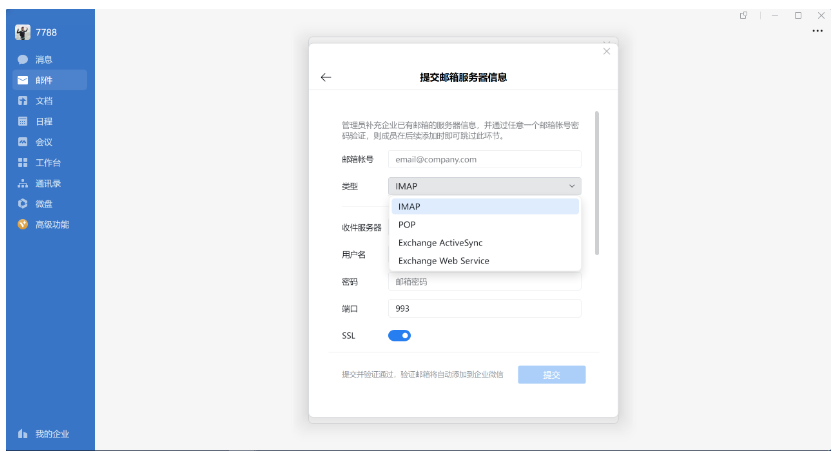Select Exchange Web Service option
This screenshot has height=452, width=832.
coord(443,261)
